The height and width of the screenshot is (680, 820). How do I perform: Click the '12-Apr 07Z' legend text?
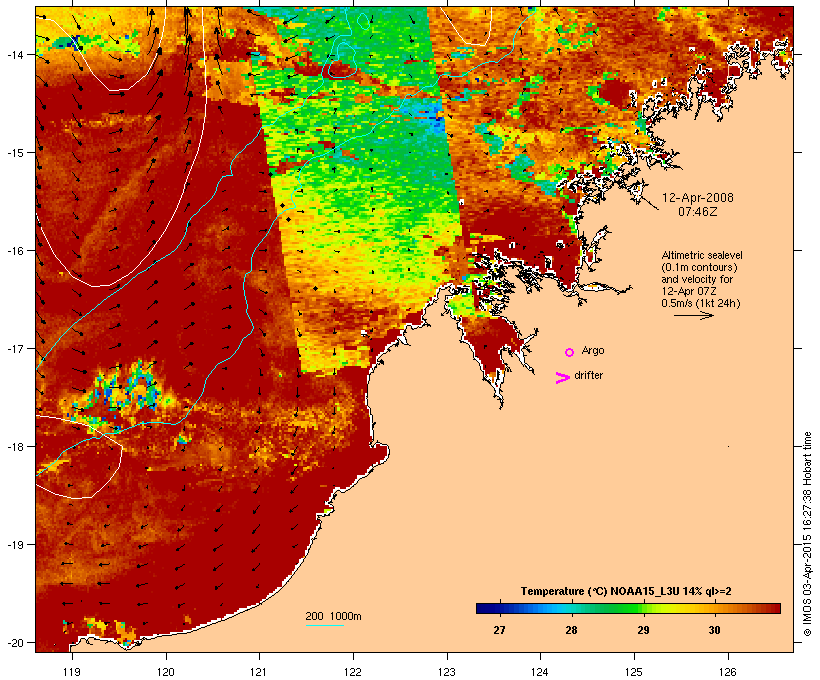pyautogui.click(x=689, y=291)
